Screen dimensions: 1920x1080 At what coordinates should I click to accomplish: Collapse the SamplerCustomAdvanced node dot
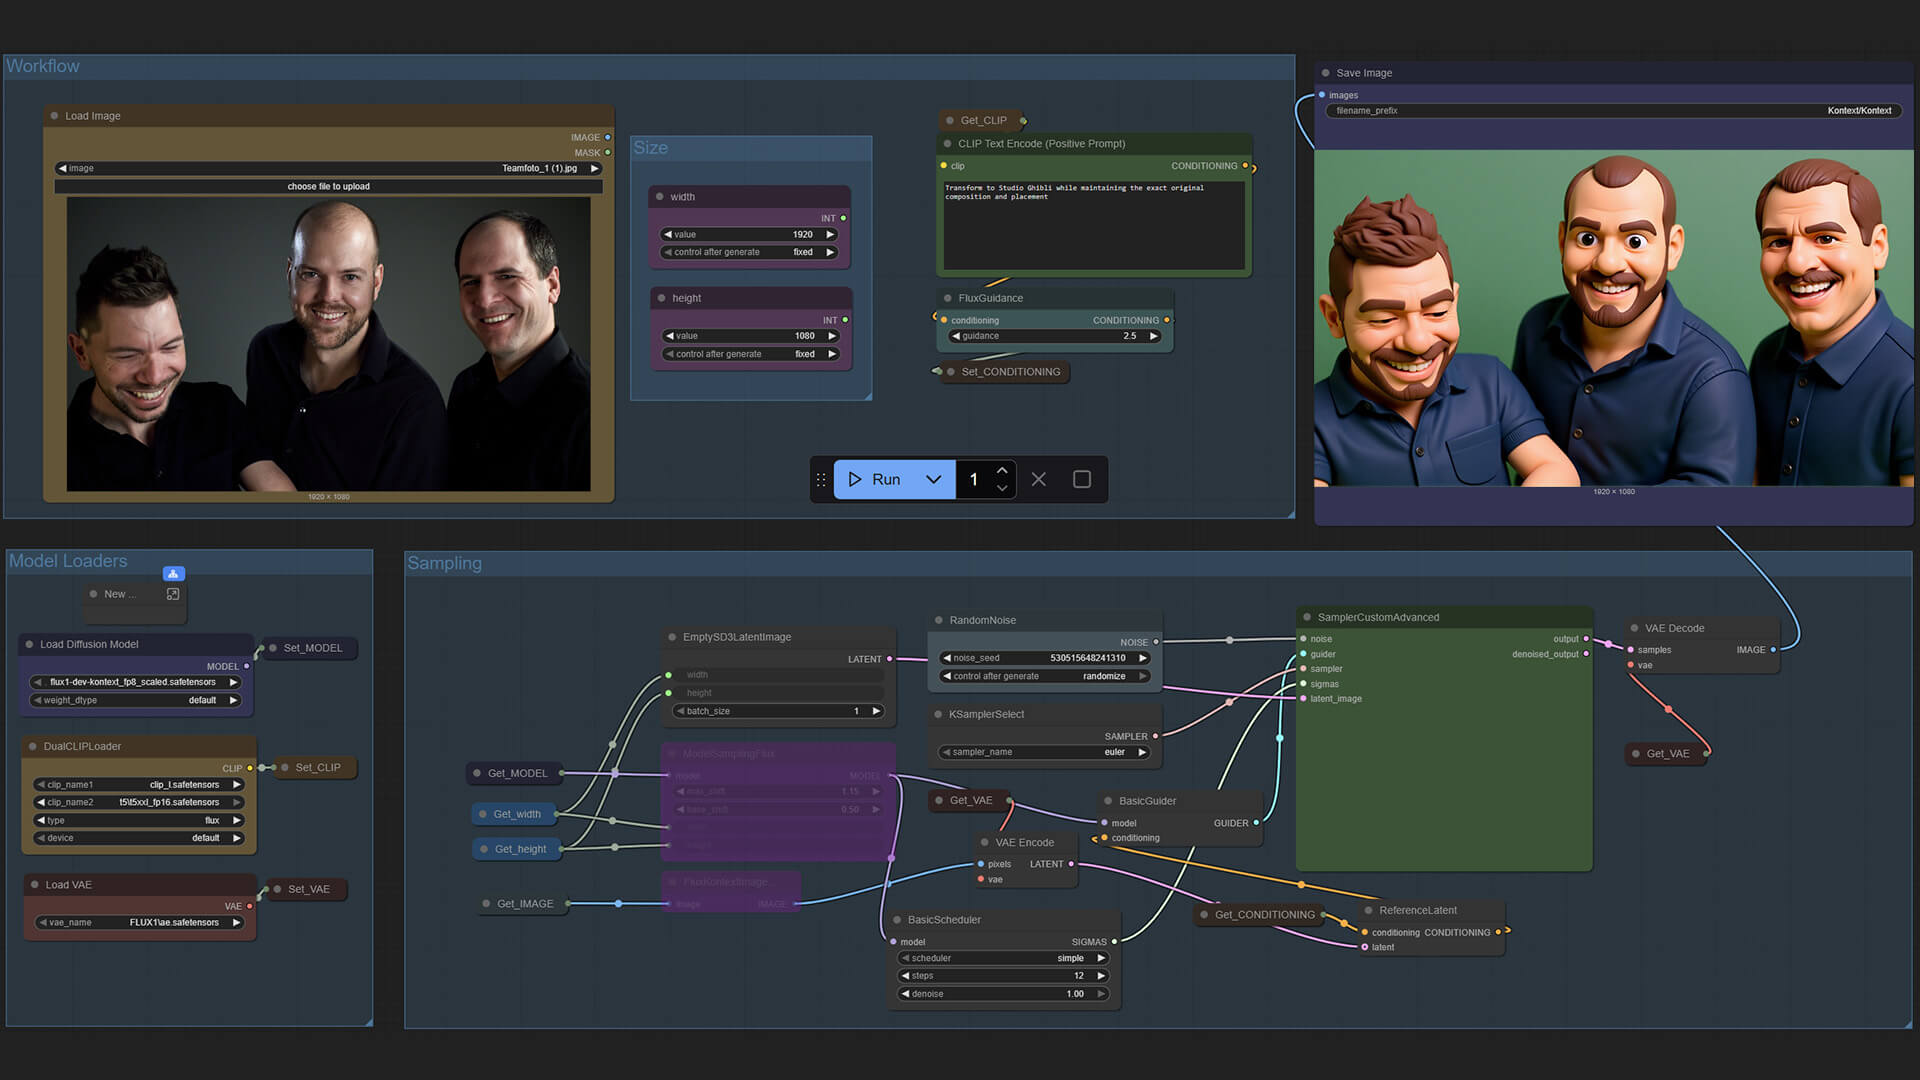click(1306, 617)
